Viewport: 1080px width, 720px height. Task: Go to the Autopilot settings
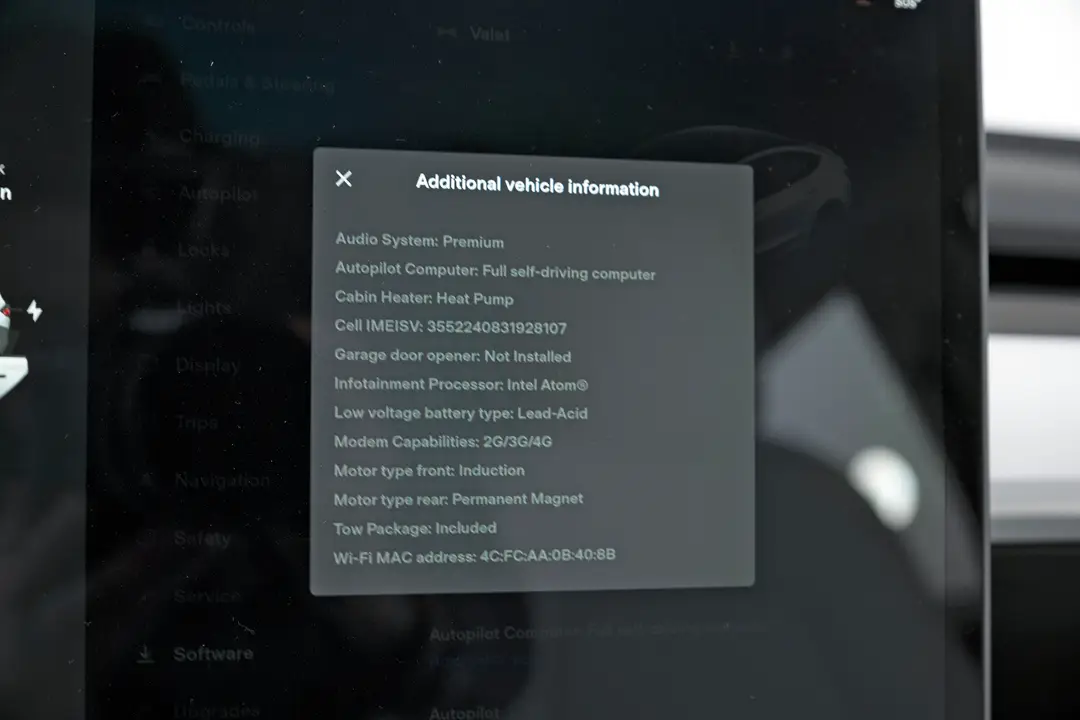click(x=218, y=194)
